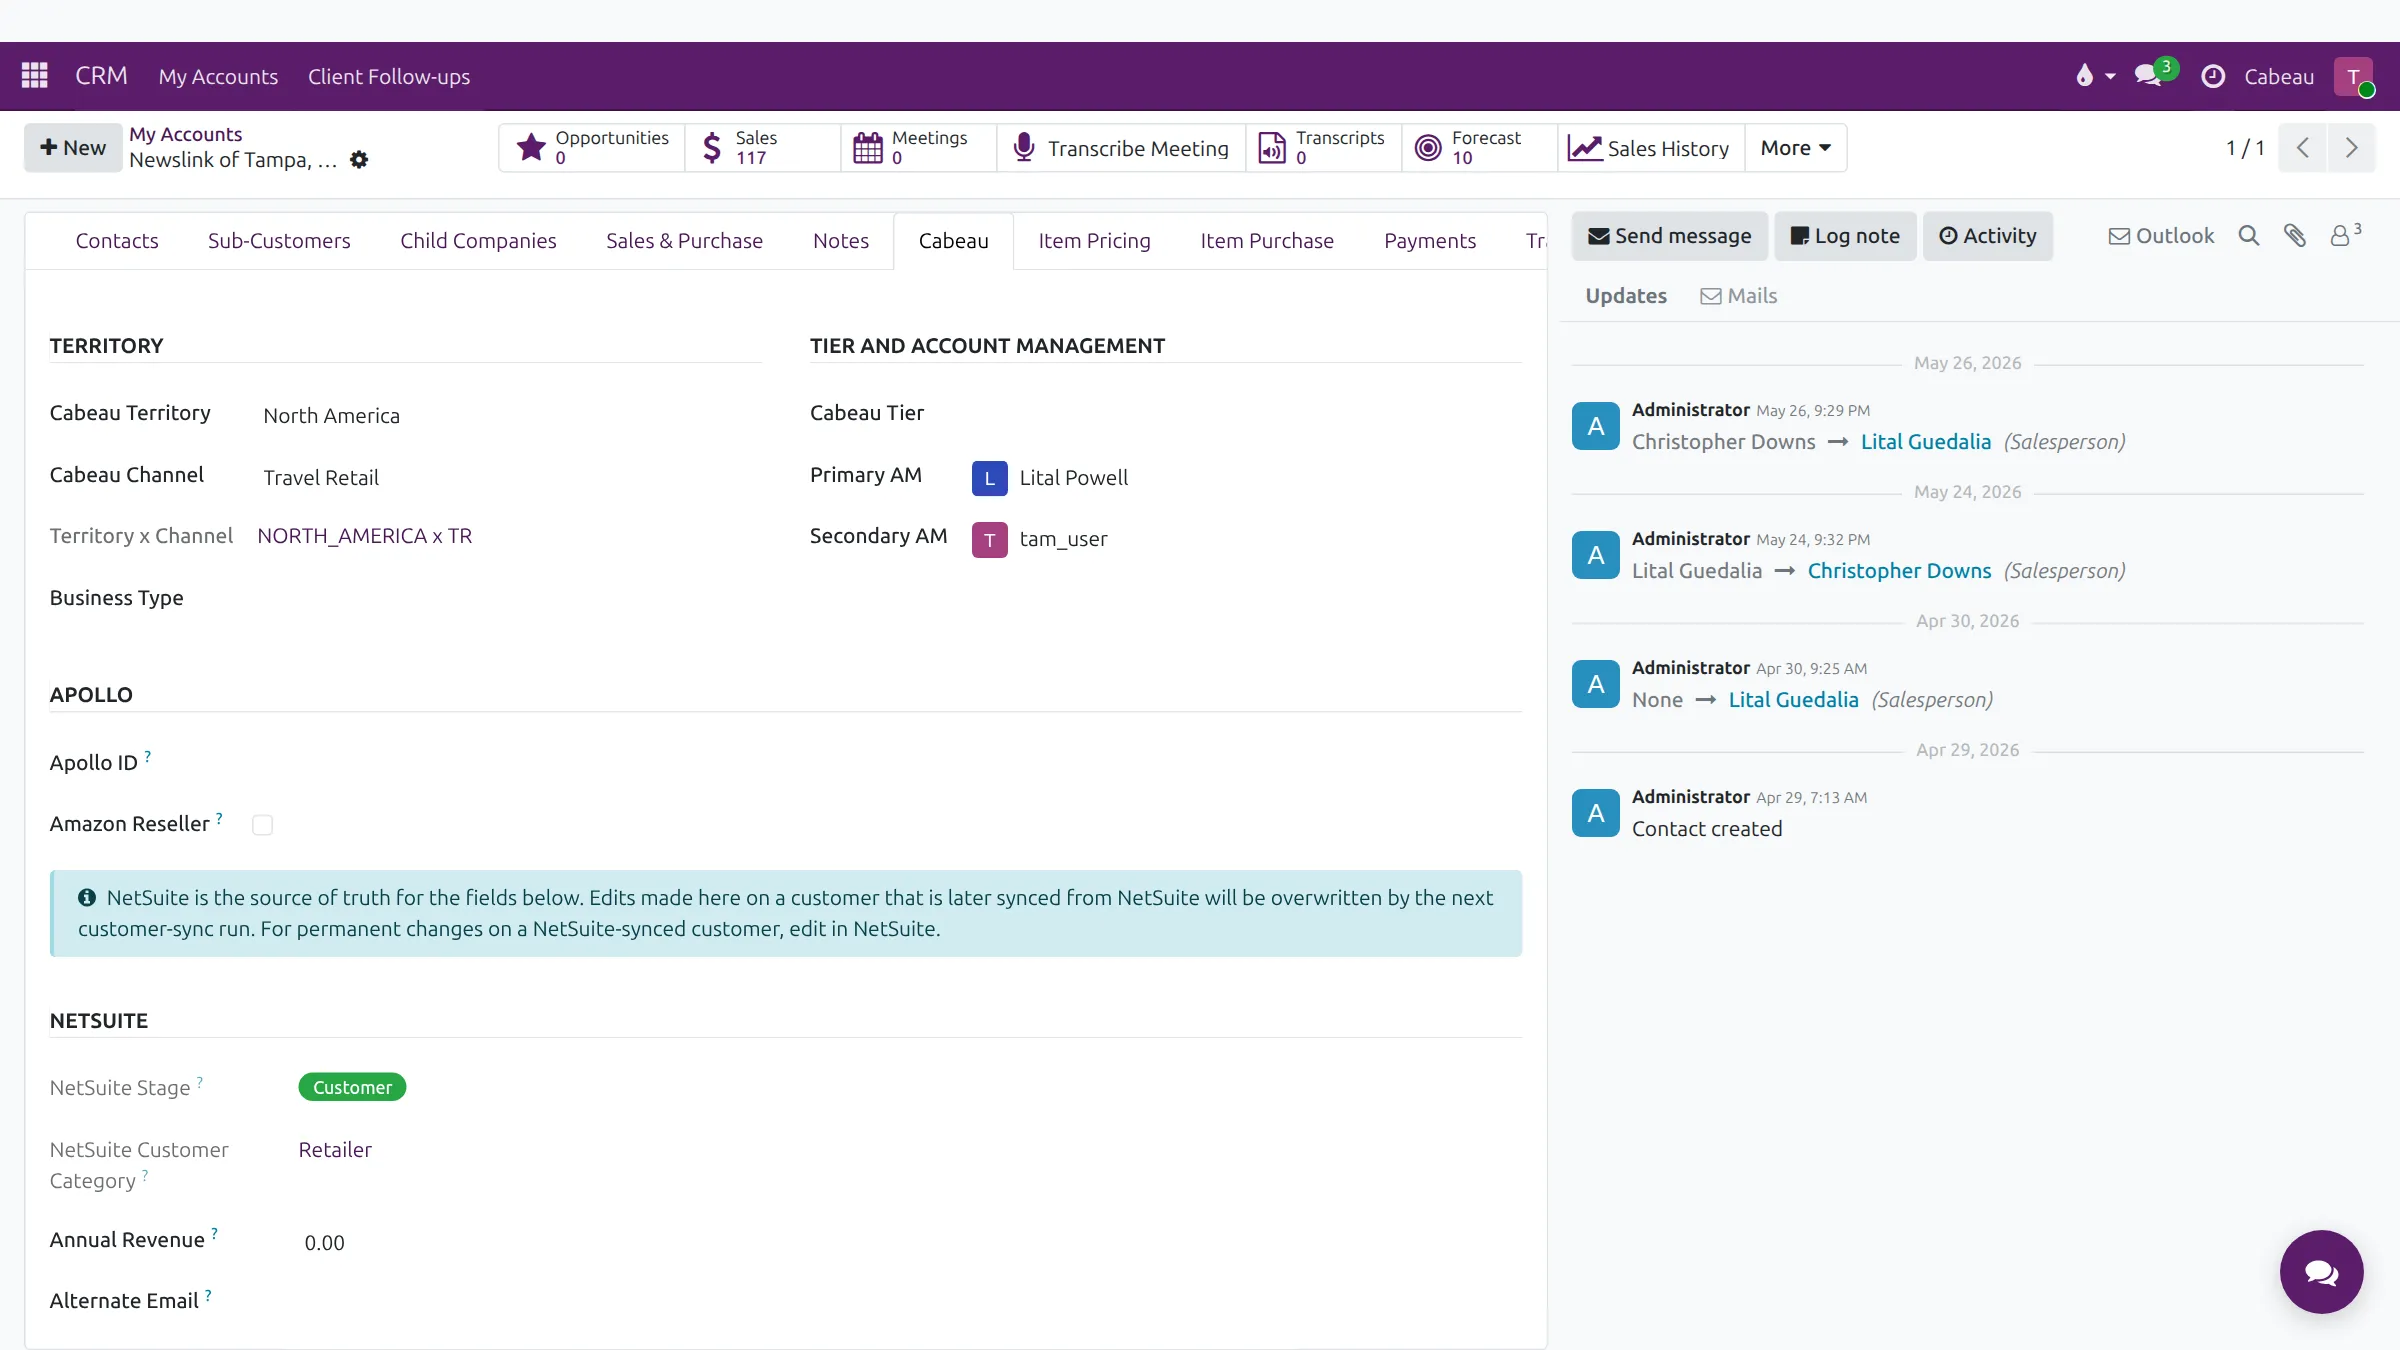
Task: Open Lital Guedalia link from May 26
Action: tap(1925, 442)
